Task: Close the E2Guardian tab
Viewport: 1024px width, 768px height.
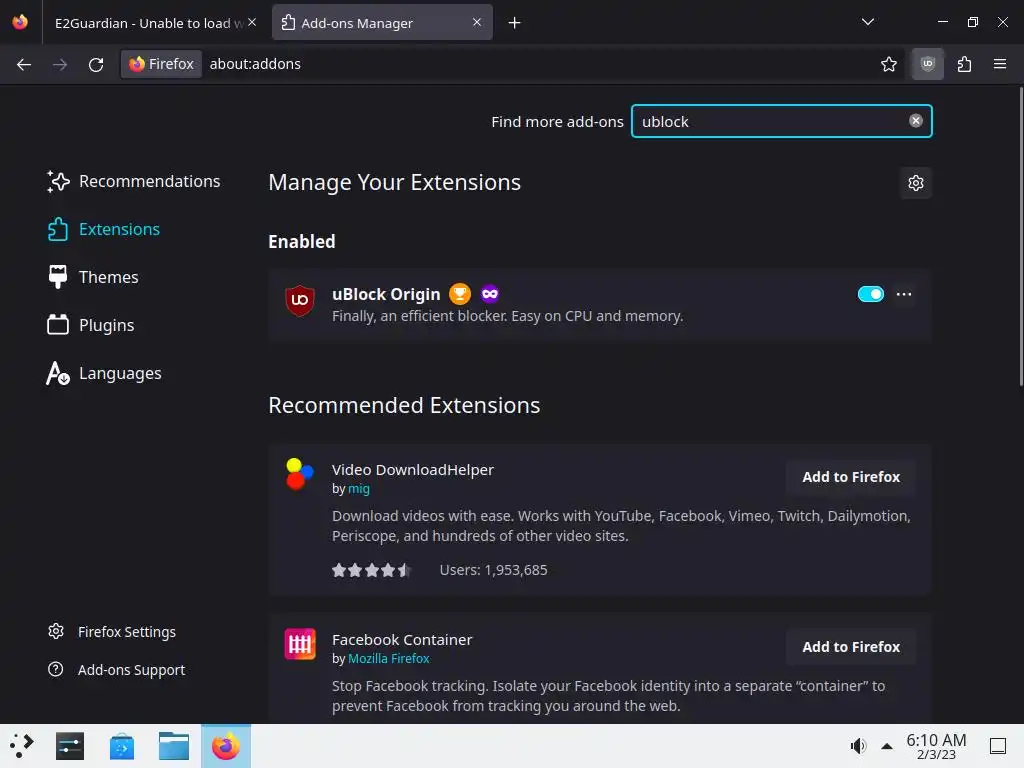Action: pos(252,22)
